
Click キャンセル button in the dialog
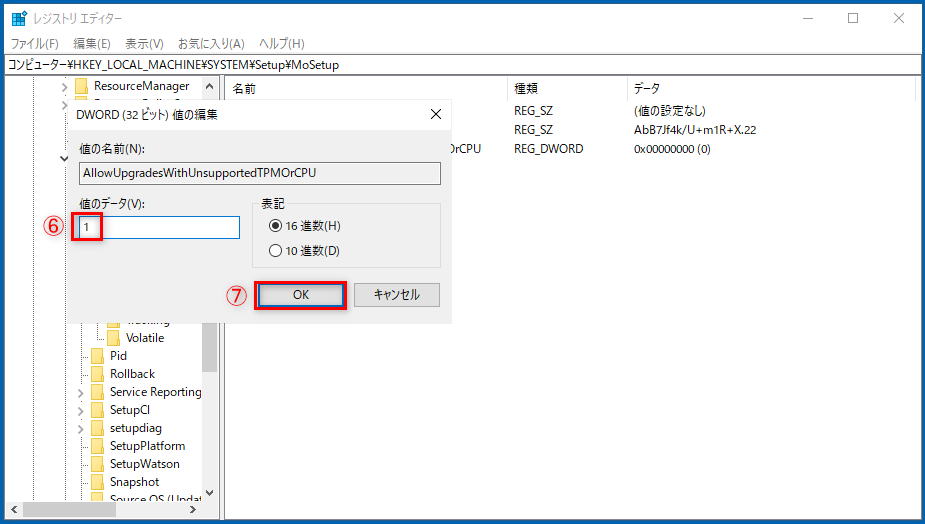pos(396,294)
